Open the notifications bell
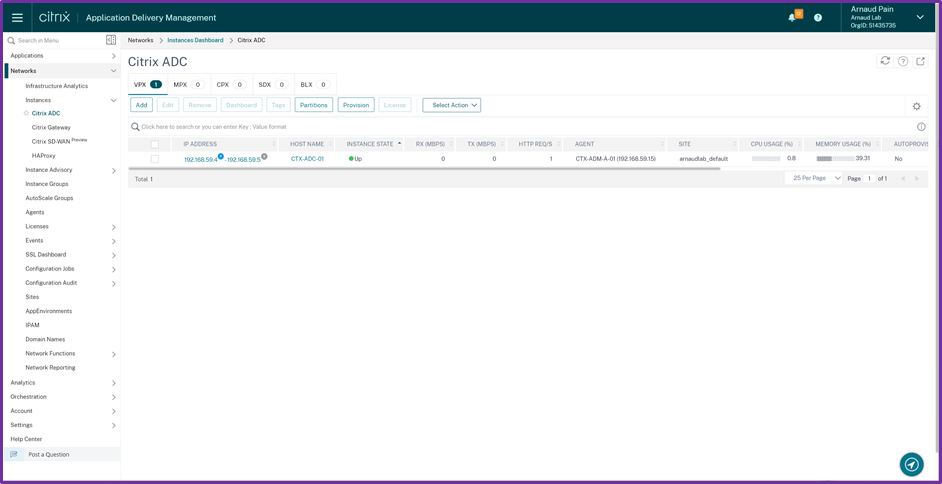The height and width of the screenshot is (484, 942). pyautogui.click(x=792, y=17)
